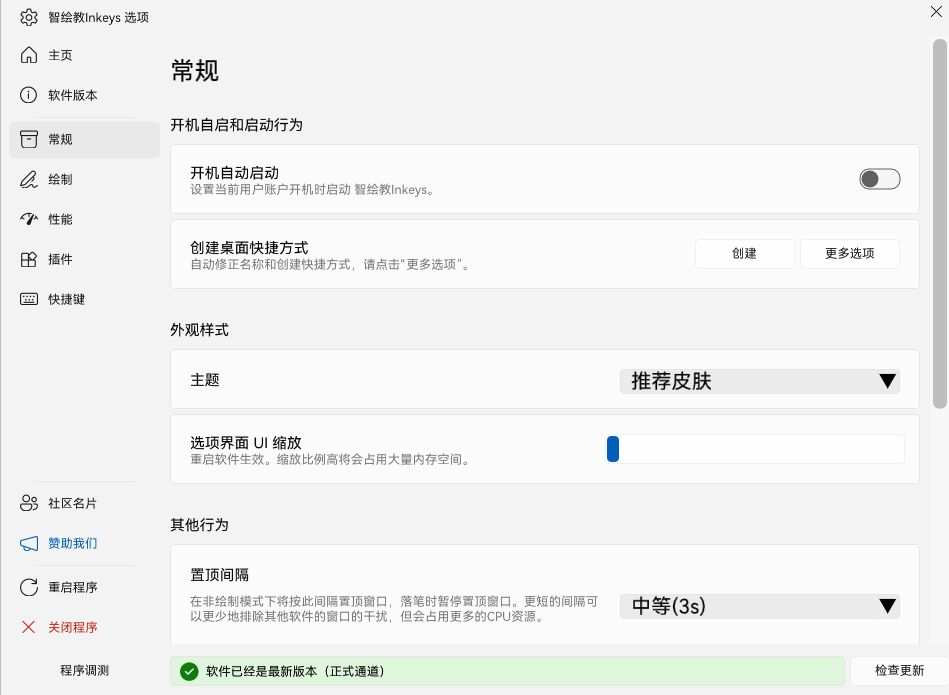This screenshot has height=695, width=949.
Task: Show the 快捷键 settings page
Action: [x=85, y=299]
